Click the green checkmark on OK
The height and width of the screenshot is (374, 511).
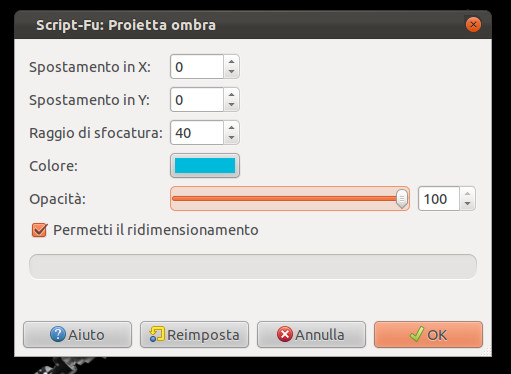tap(417, 334)
